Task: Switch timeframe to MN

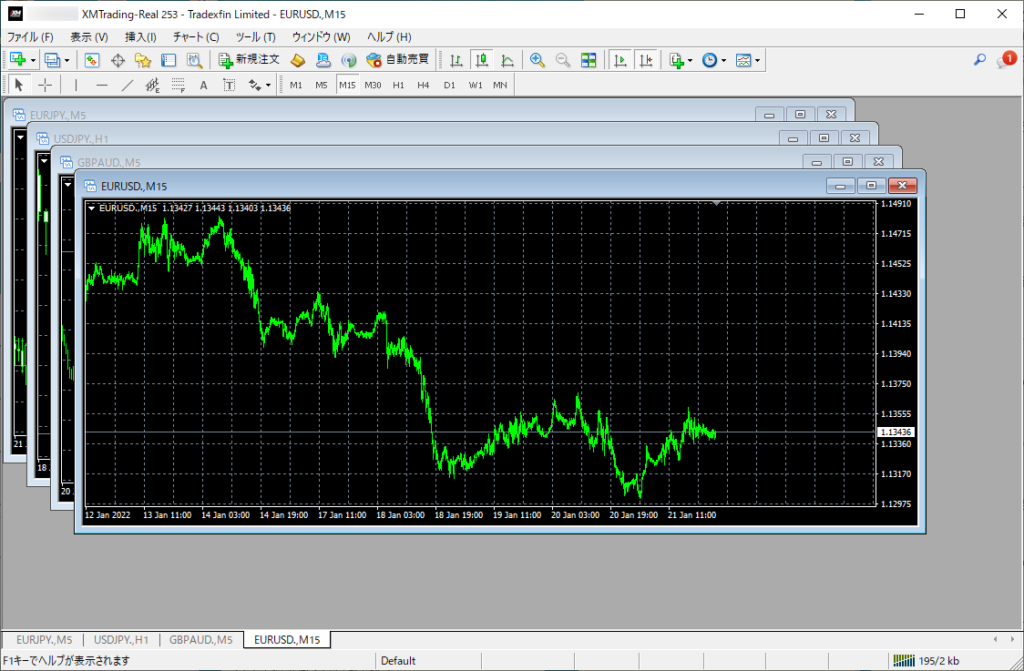Action: click(500, 85)
